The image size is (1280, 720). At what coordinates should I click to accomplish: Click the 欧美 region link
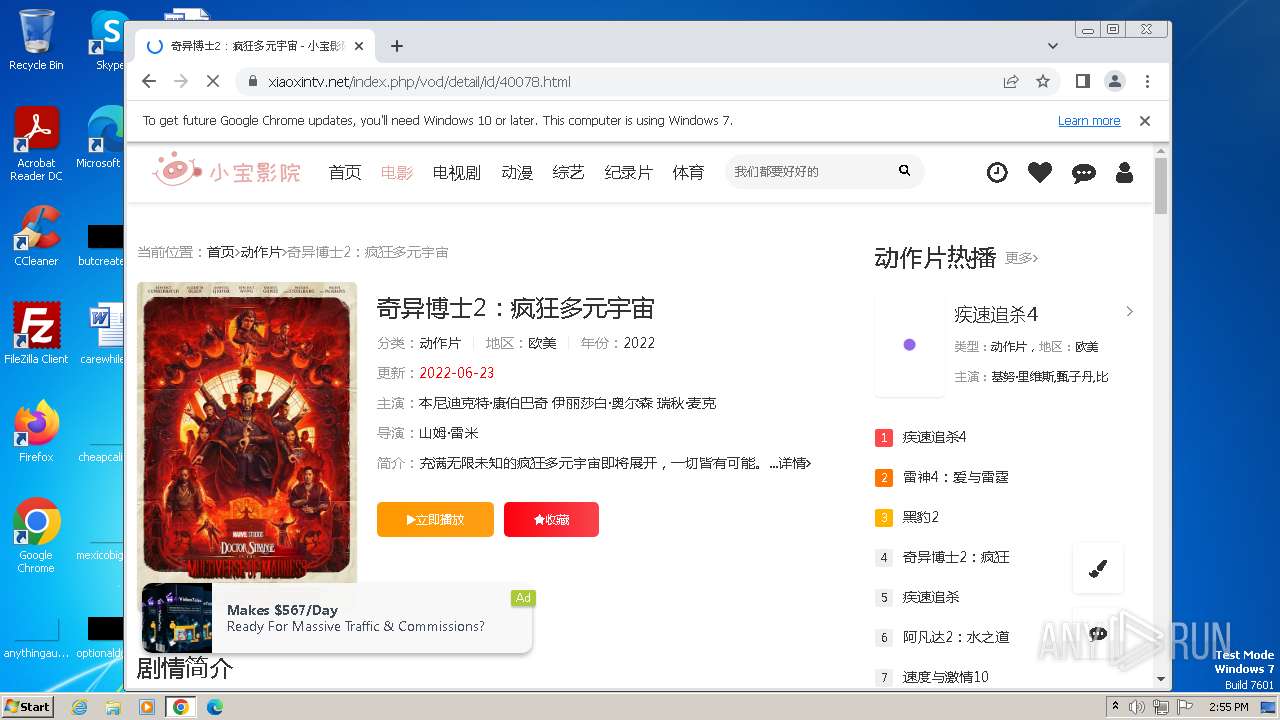tap(542, 343)
